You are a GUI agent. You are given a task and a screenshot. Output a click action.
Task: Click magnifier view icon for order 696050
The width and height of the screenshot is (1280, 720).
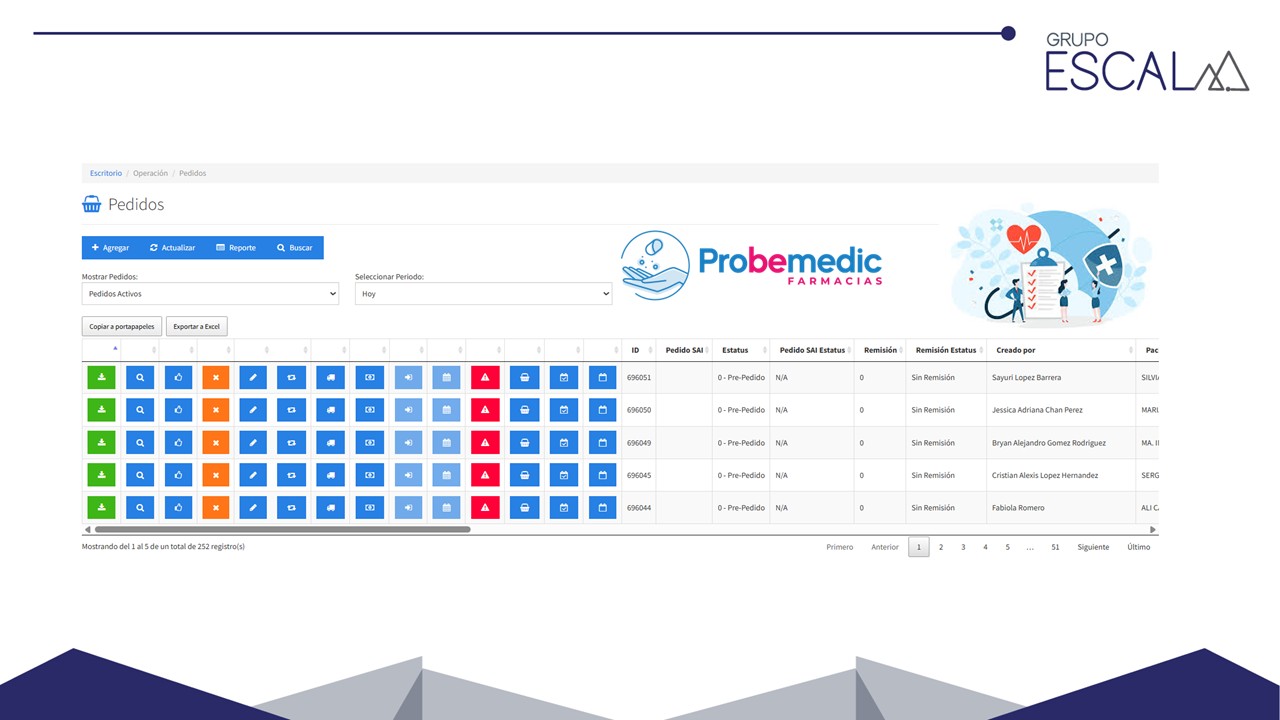(140, 410)
